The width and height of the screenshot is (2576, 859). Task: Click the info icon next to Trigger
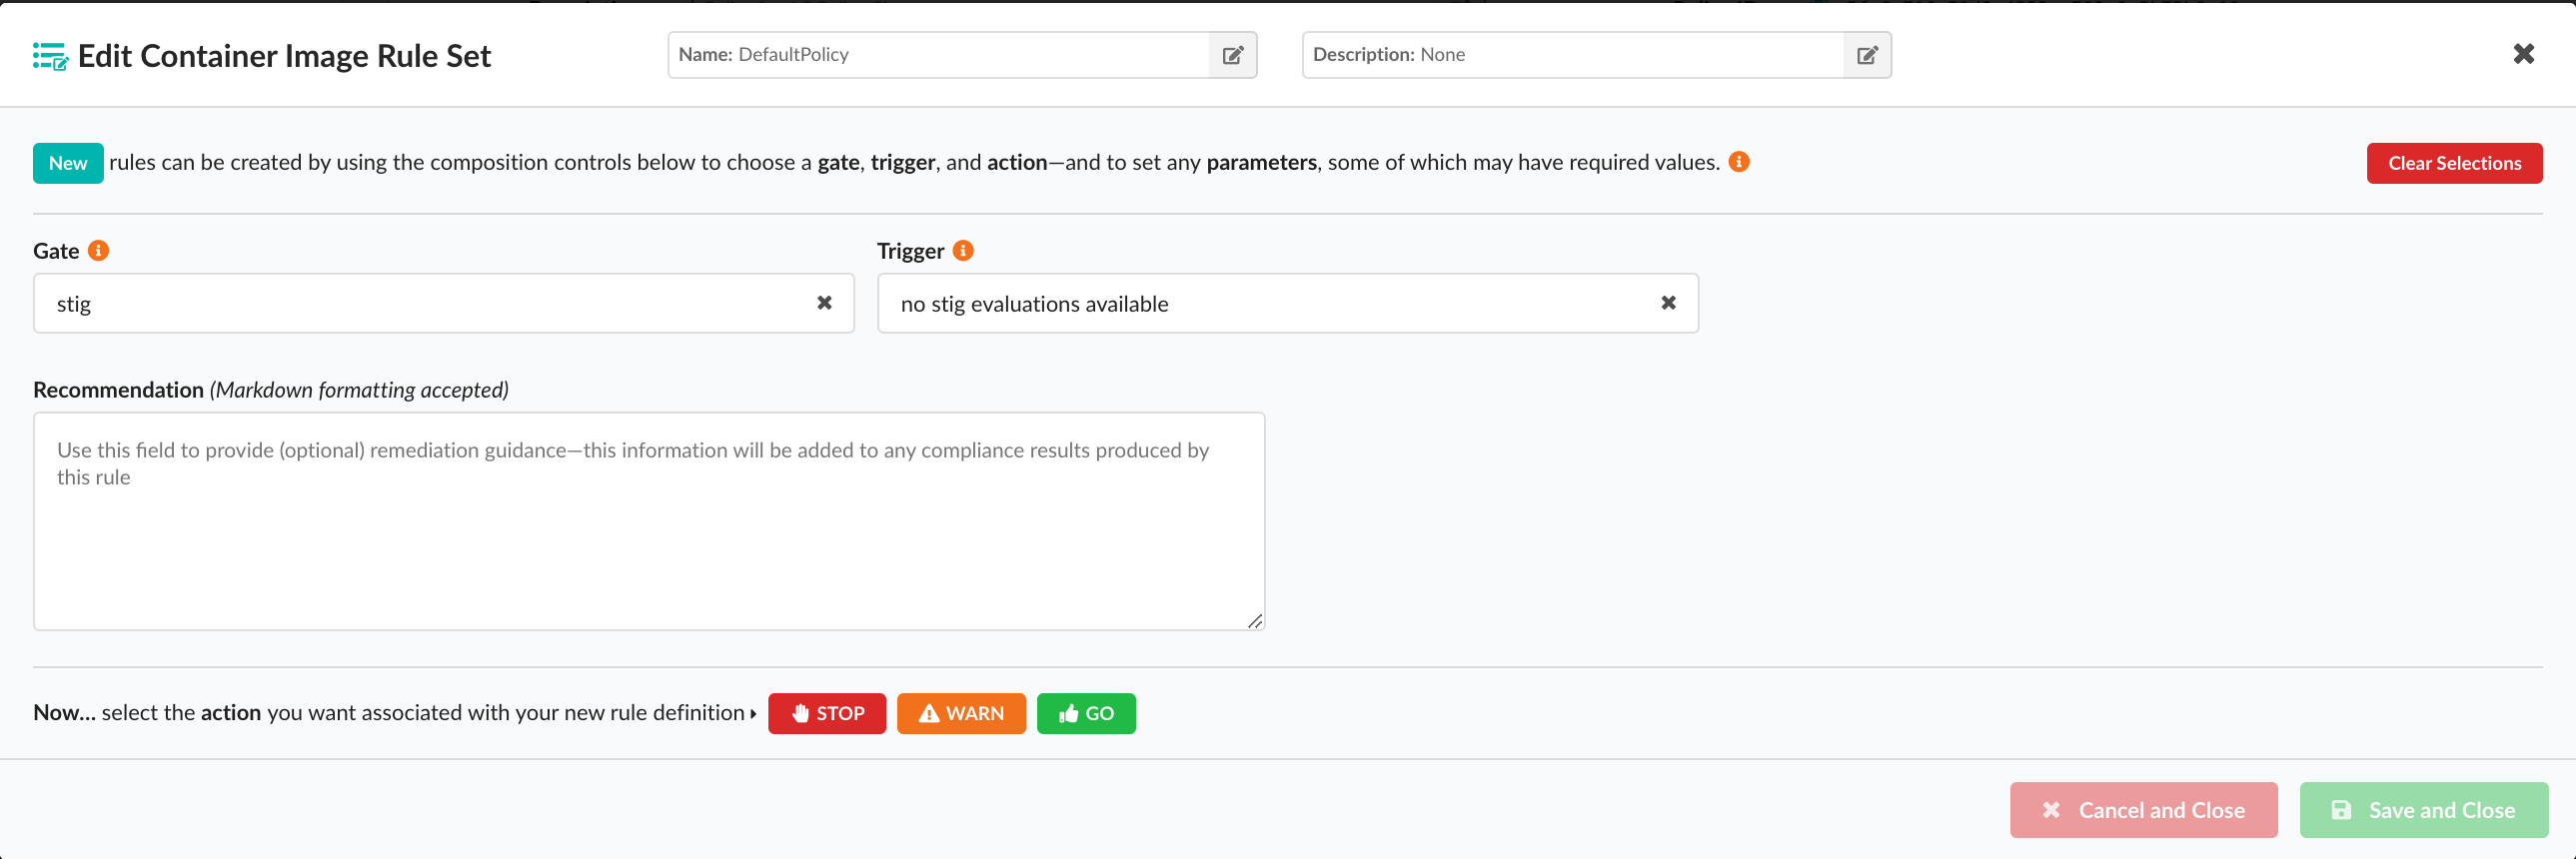pos(963,250)
